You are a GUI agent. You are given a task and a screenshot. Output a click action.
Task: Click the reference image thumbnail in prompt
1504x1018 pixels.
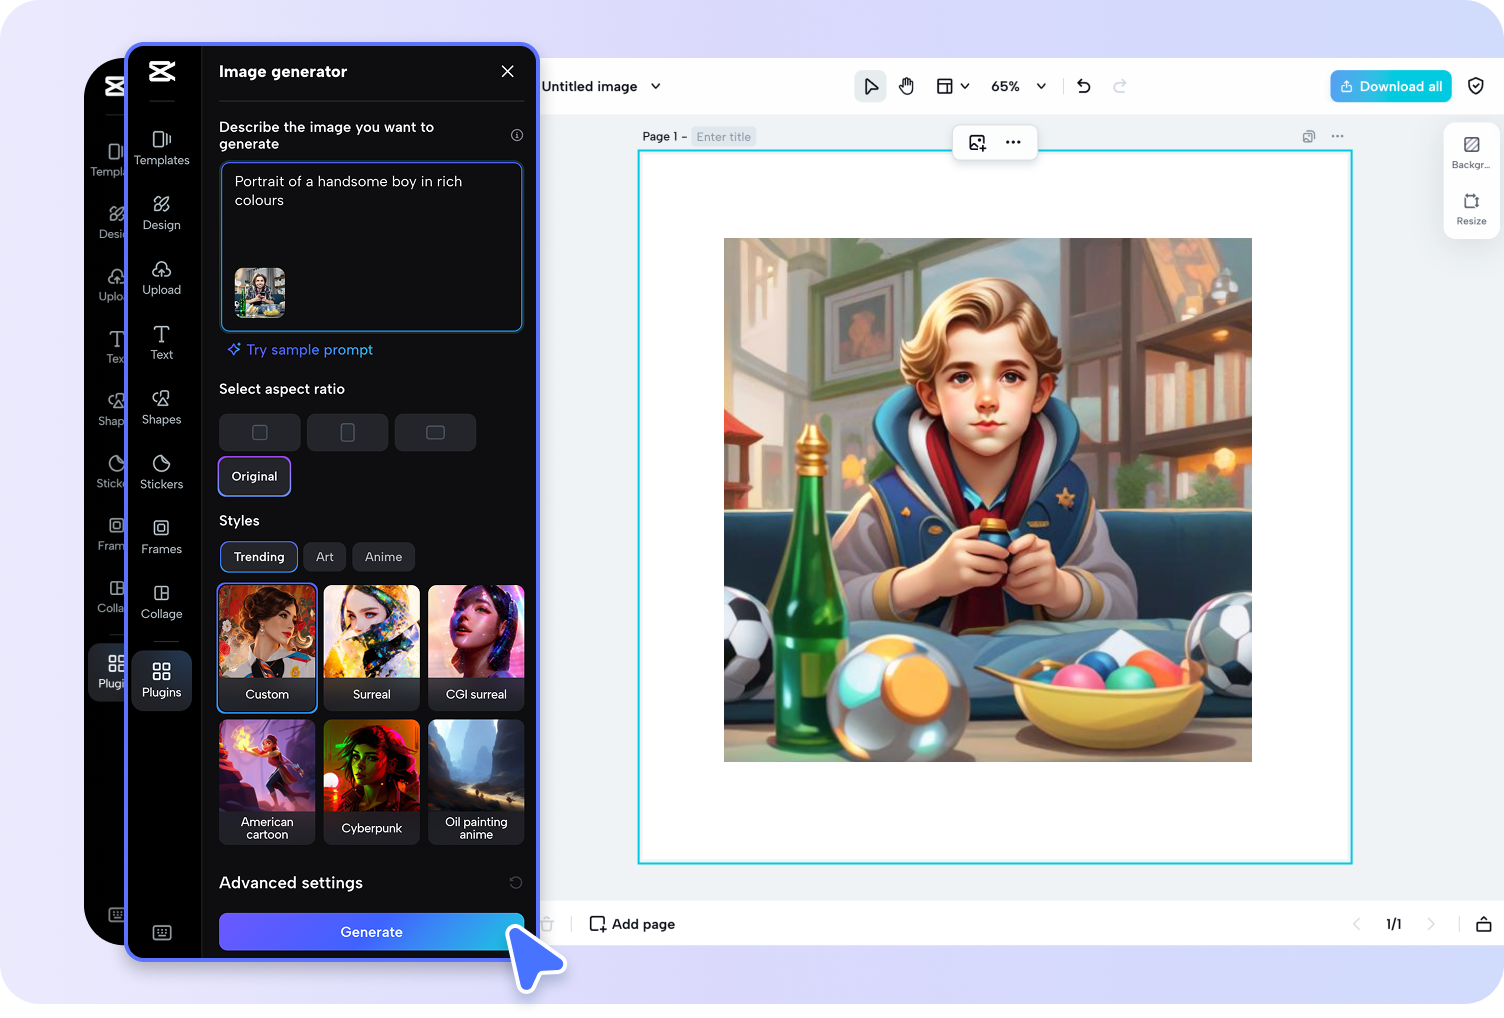(260, 292)
